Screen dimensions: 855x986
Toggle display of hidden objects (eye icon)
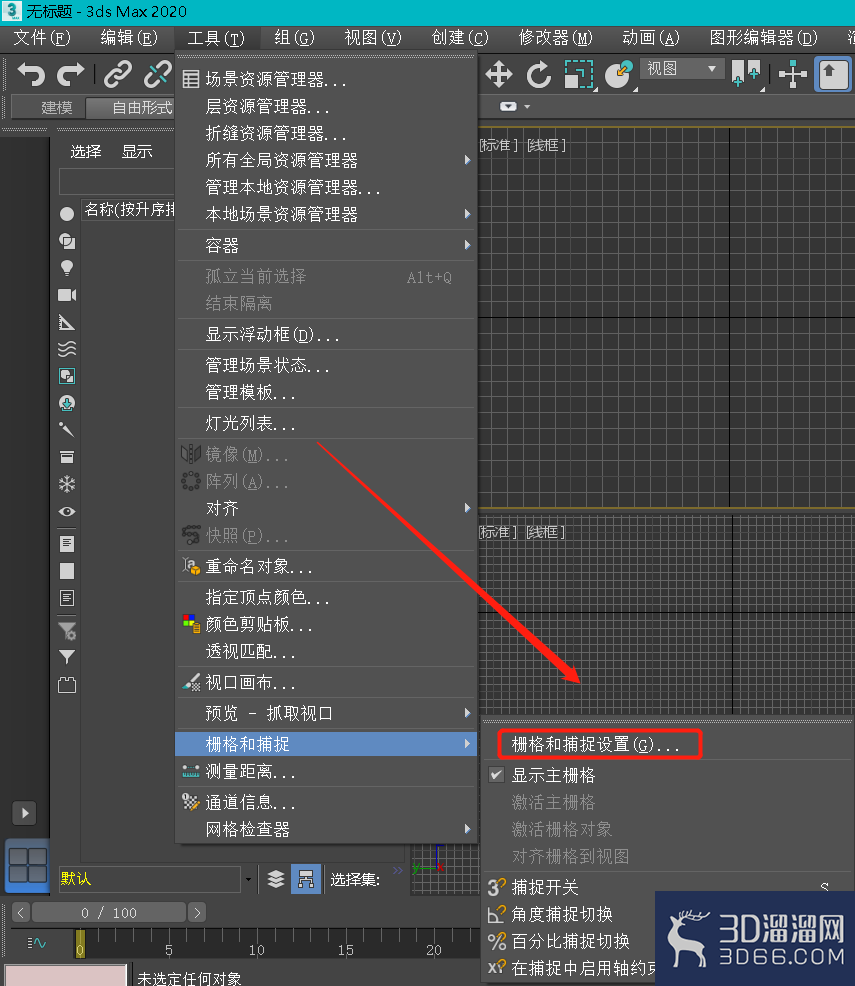[x=67, y=511]
